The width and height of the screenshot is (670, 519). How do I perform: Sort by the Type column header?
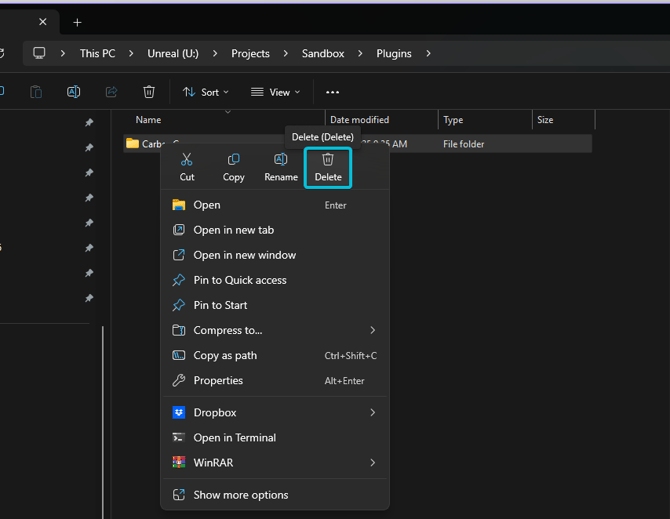click(453, 120)
